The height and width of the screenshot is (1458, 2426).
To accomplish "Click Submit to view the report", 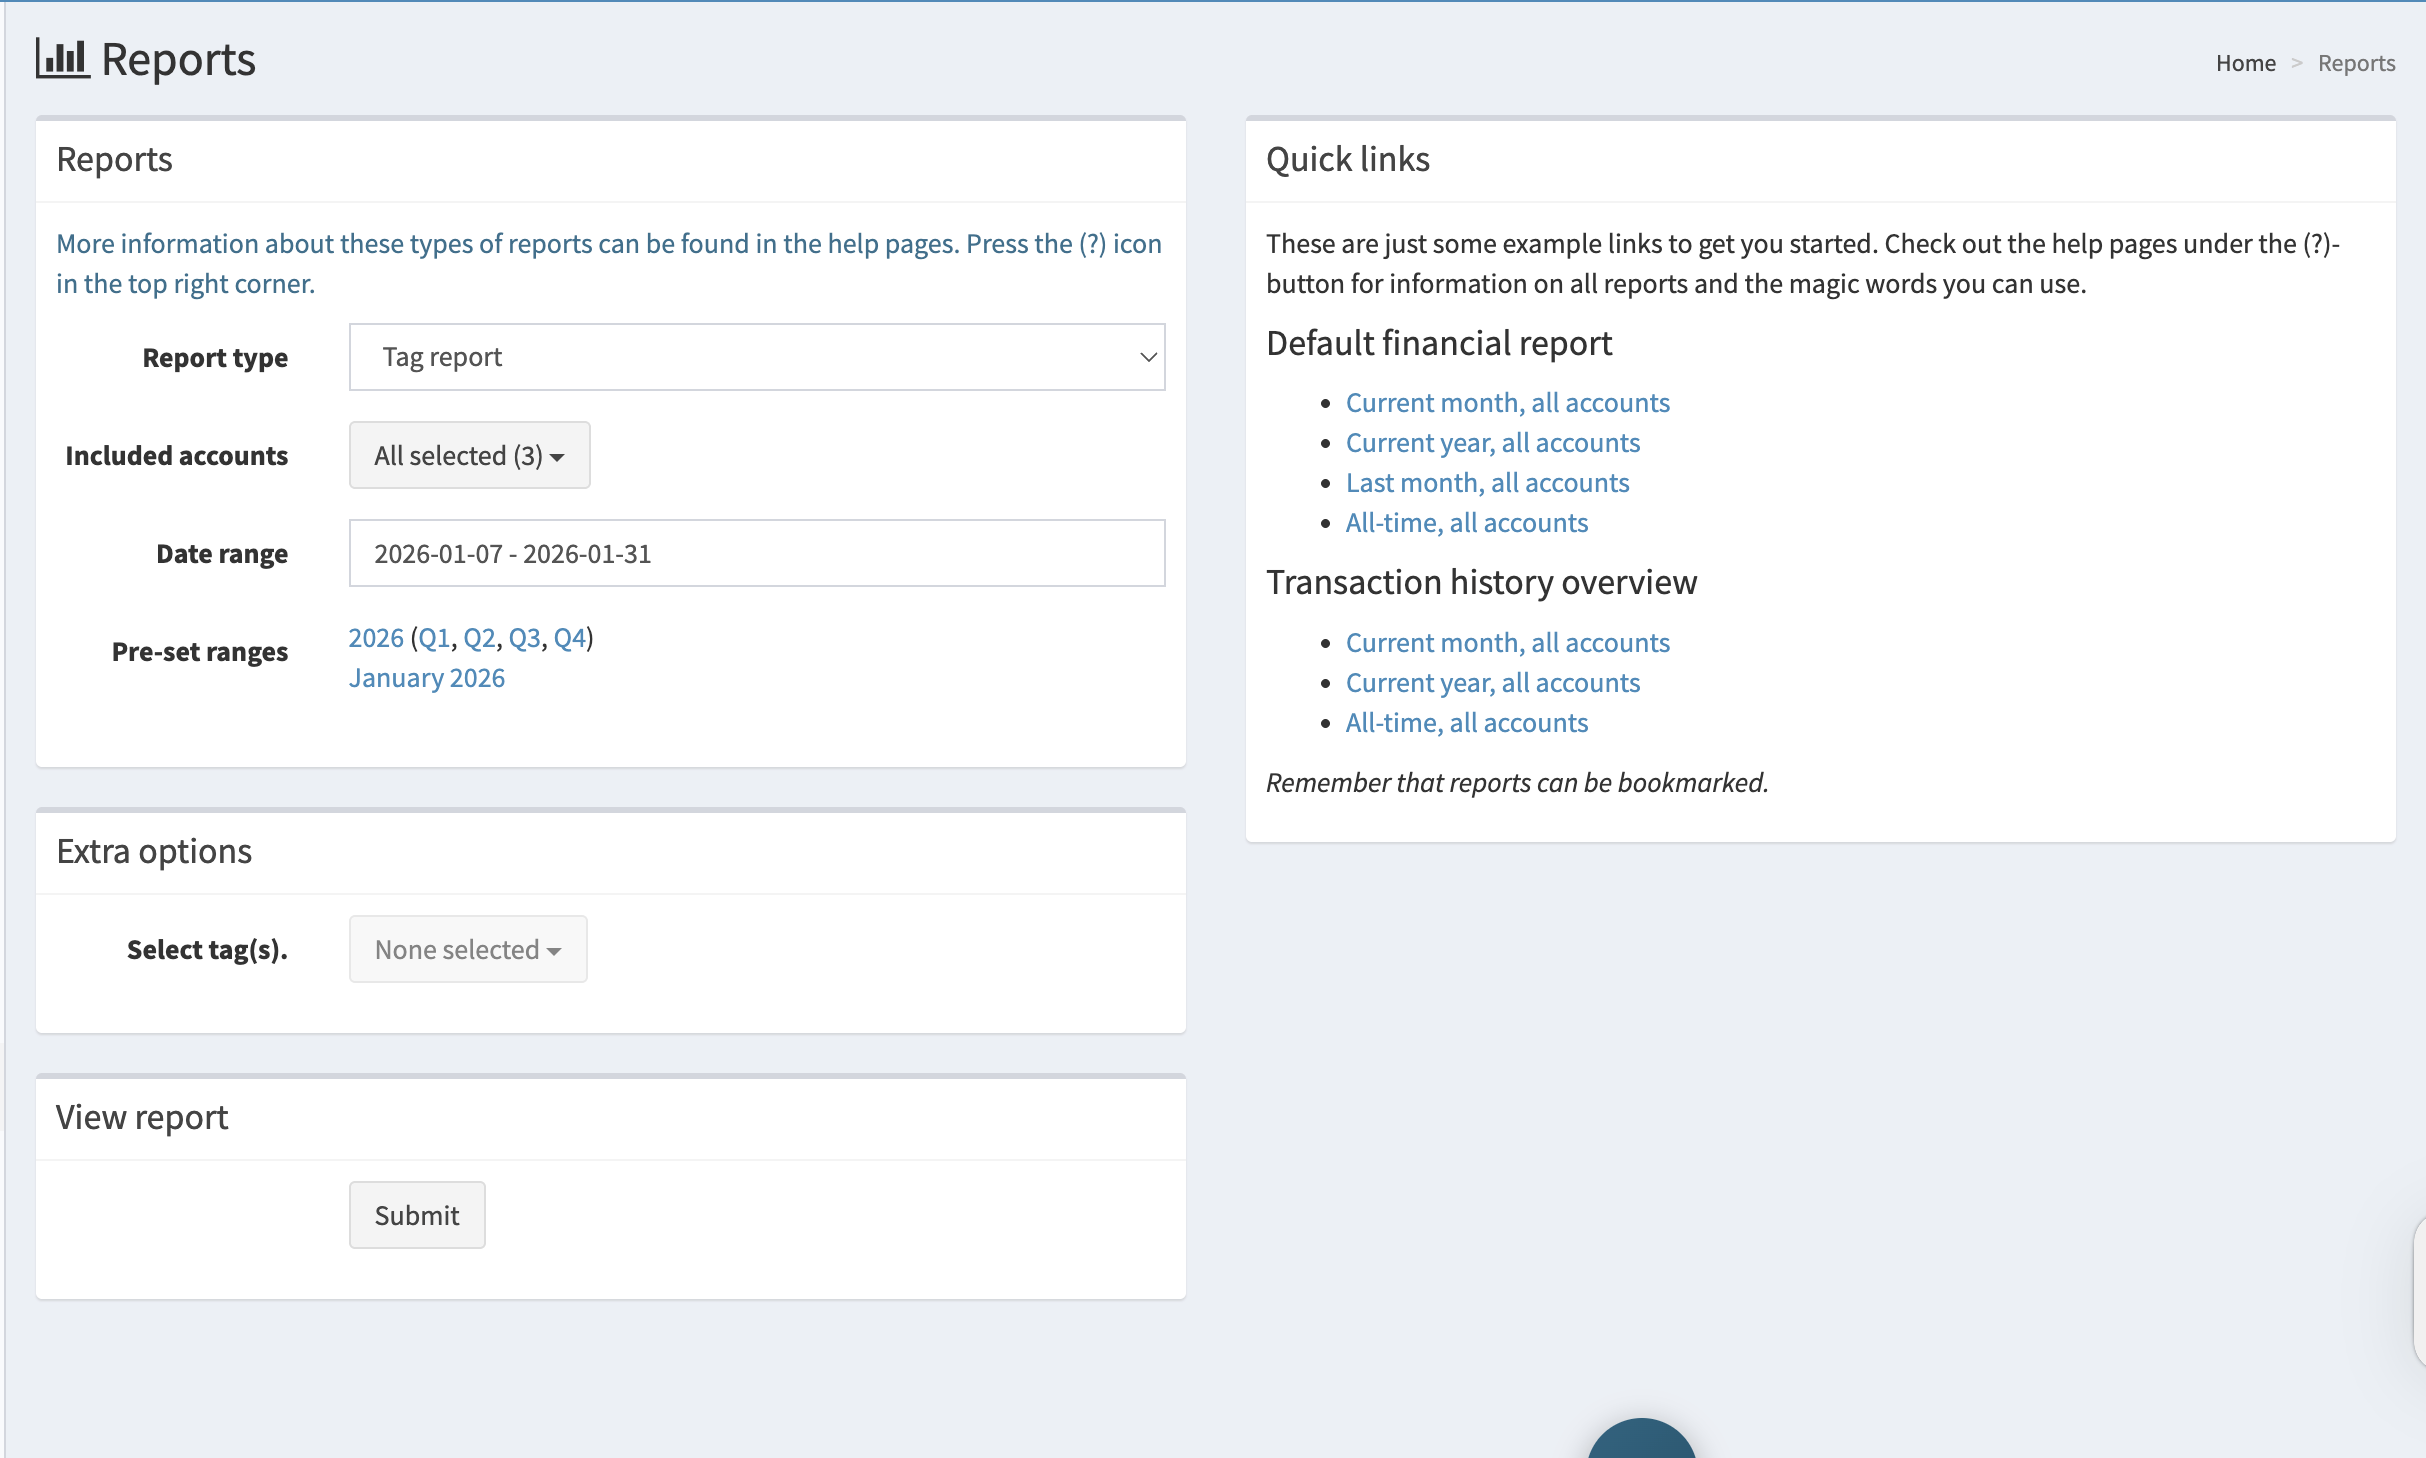I will pyautogui.click(x=416, y=1215).
